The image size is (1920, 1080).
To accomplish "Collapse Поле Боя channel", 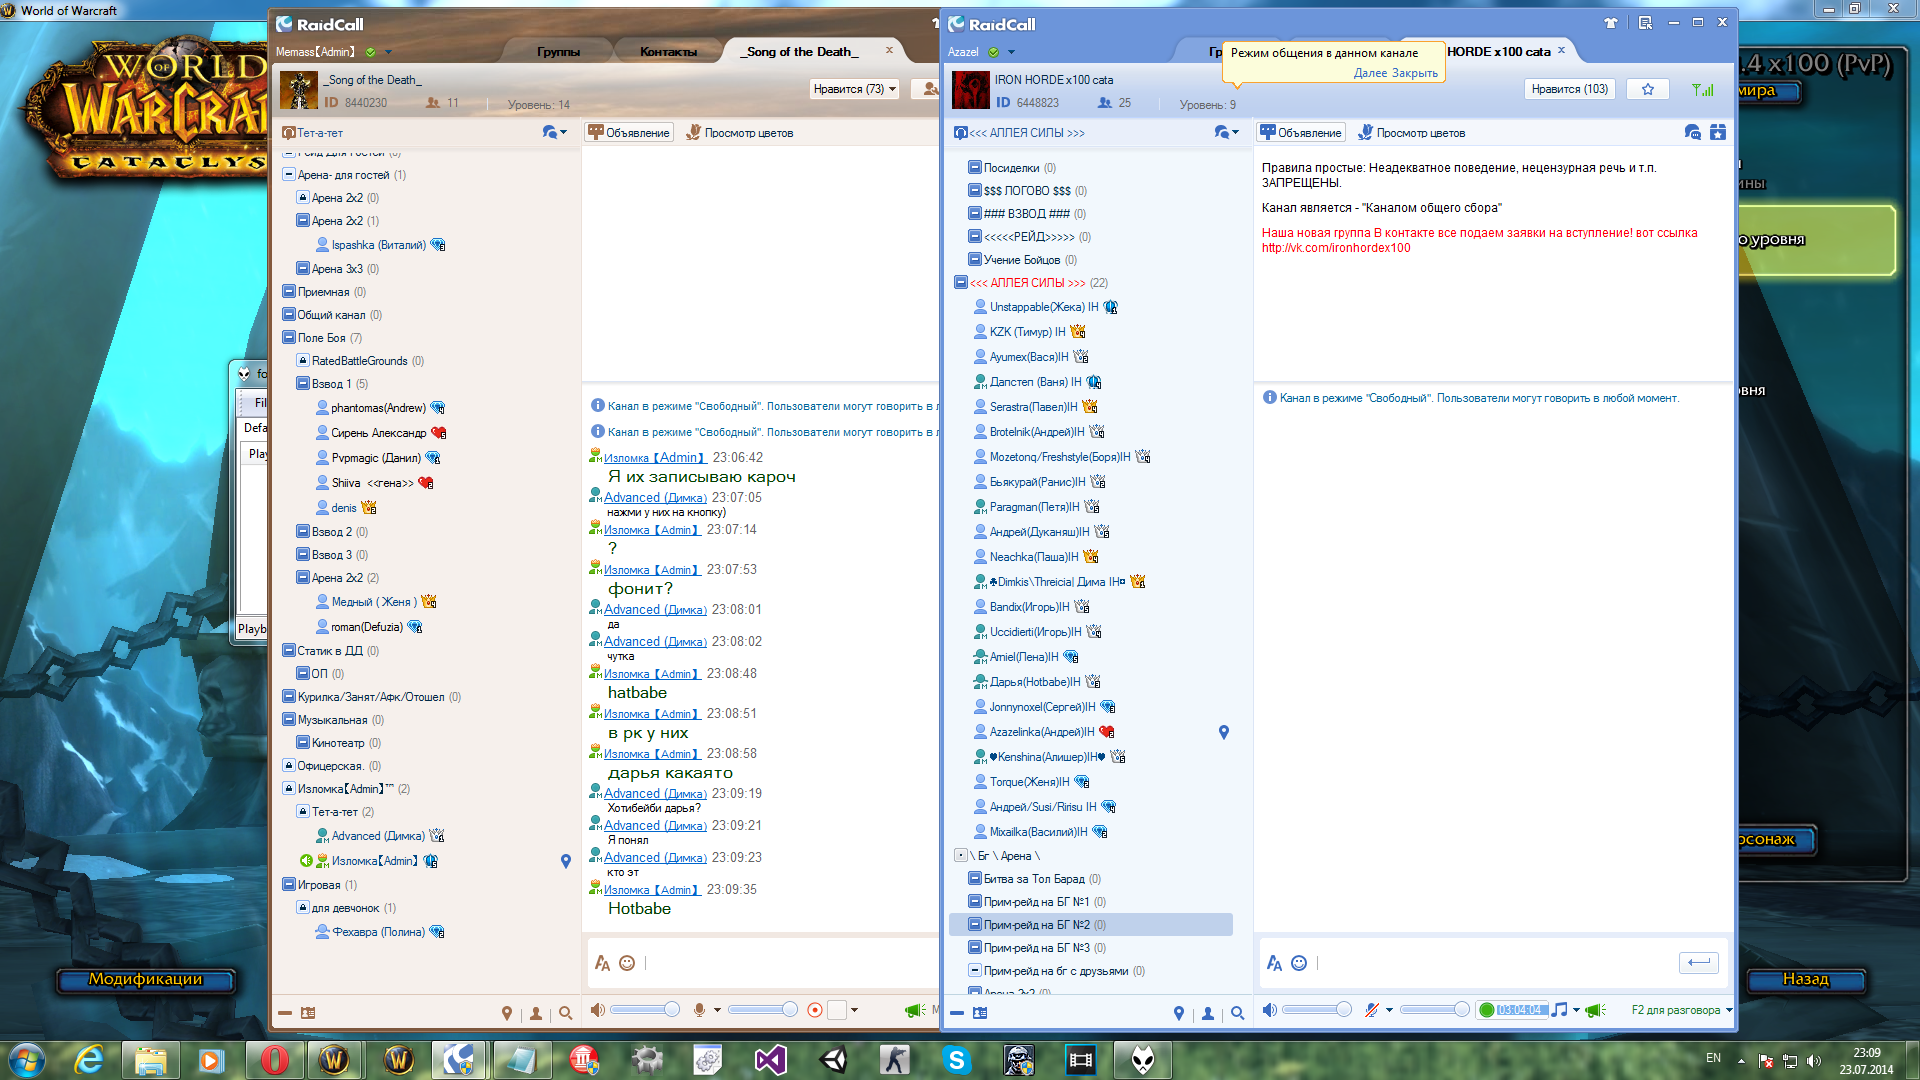I will point(288,338).
